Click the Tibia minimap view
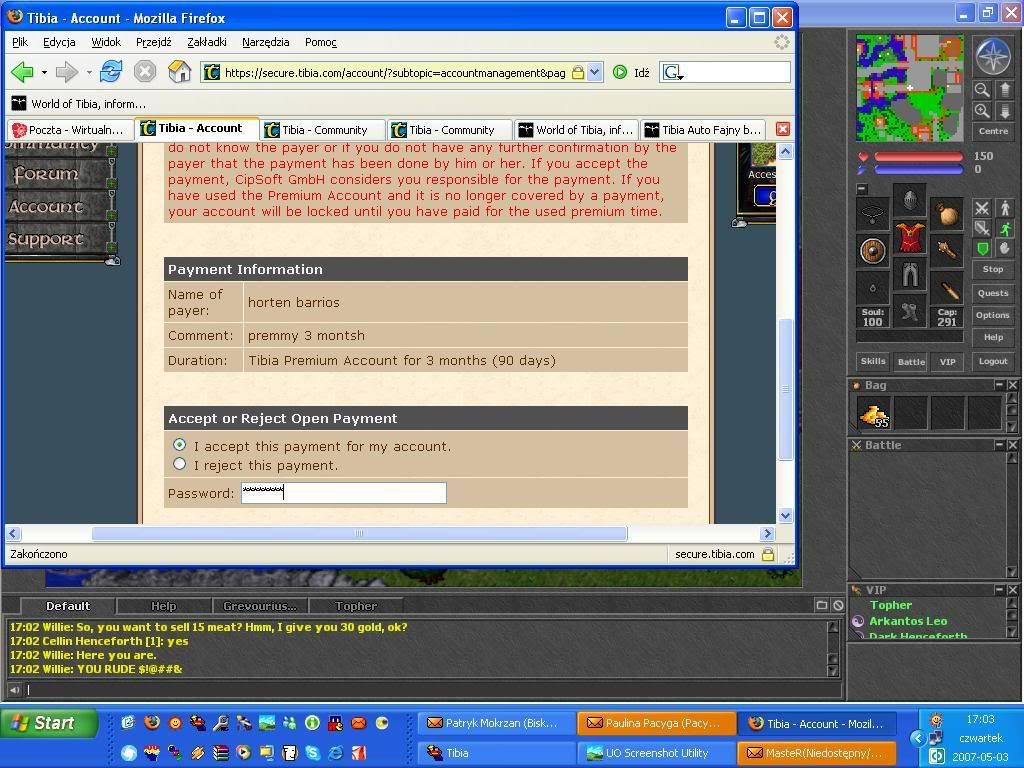1024x768 pixels. 910,88
